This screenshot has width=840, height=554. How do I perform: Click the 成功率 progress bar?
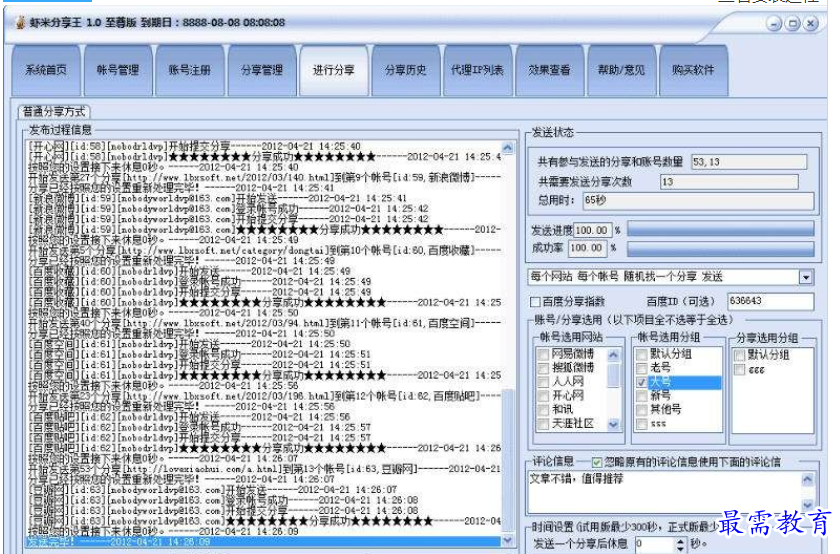(721, 248)
